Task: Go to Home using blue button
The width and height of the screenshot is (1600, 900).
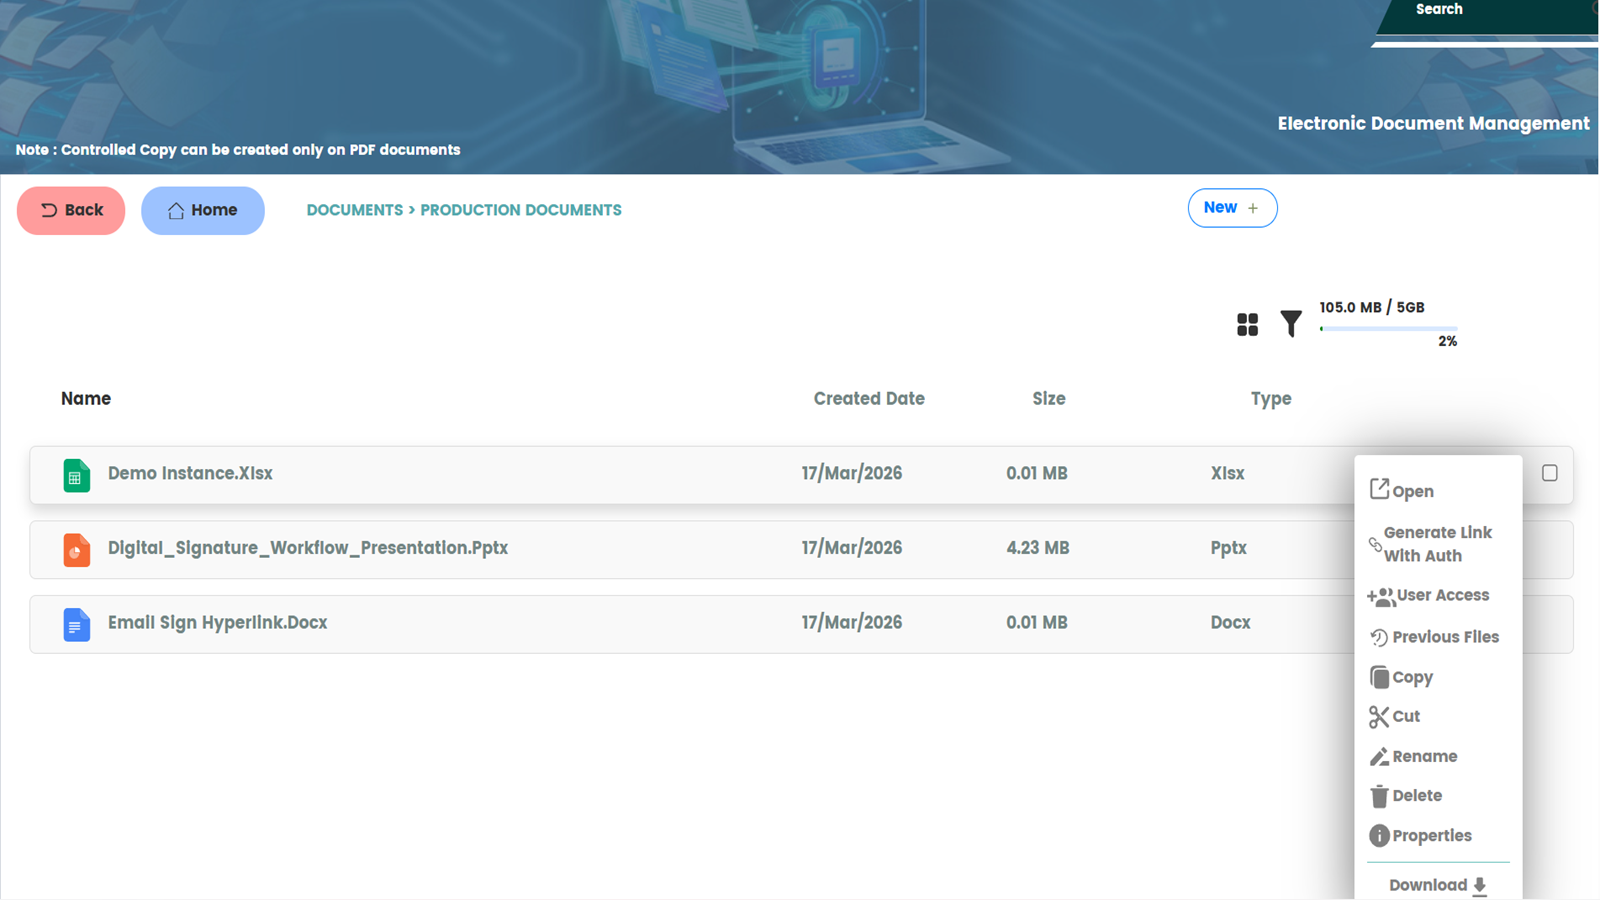Action: [202, 211]
